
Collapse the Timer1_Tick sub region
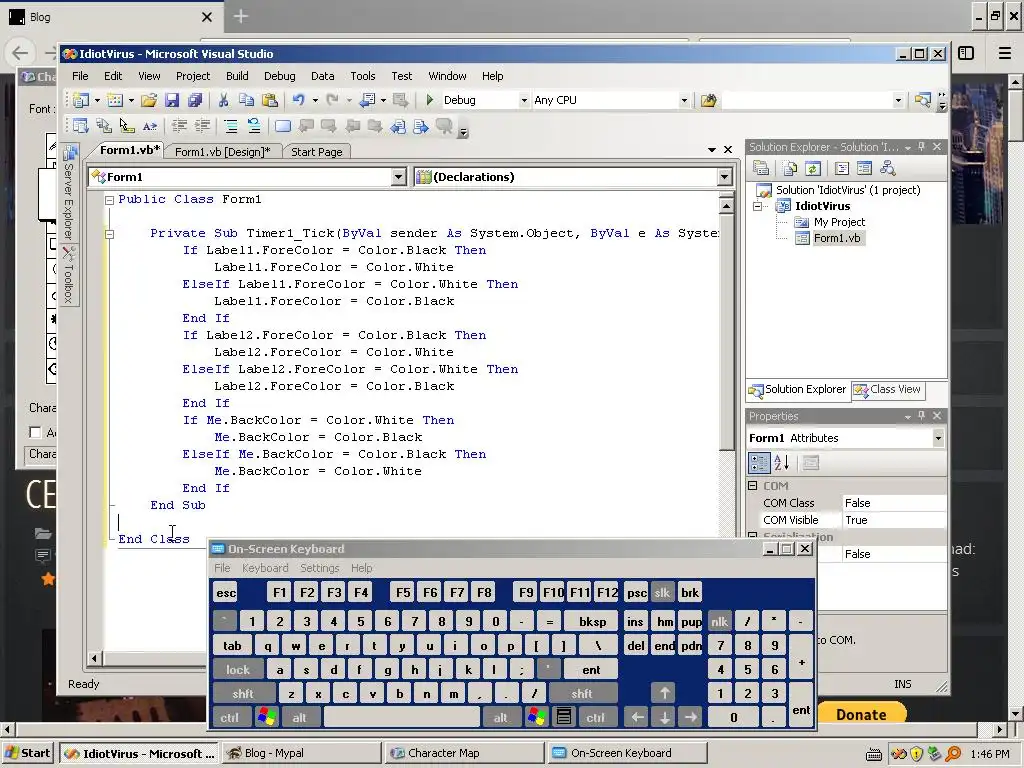click(x=110, y=234)
